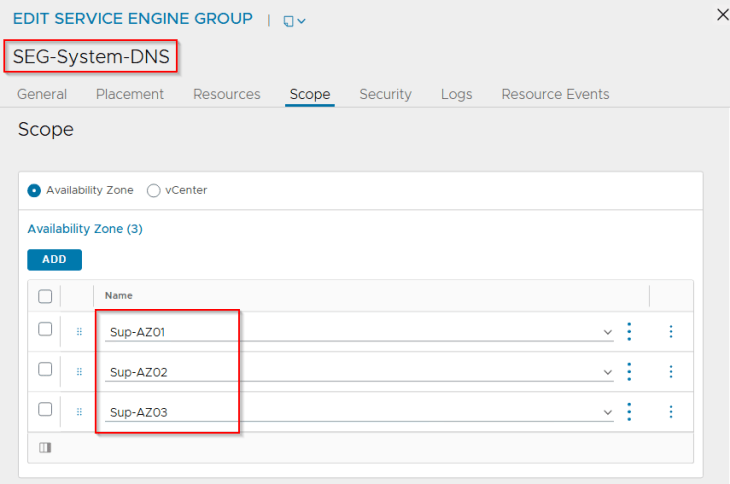Close the Edit Service Engine Group dialog

tap(723, 14)
